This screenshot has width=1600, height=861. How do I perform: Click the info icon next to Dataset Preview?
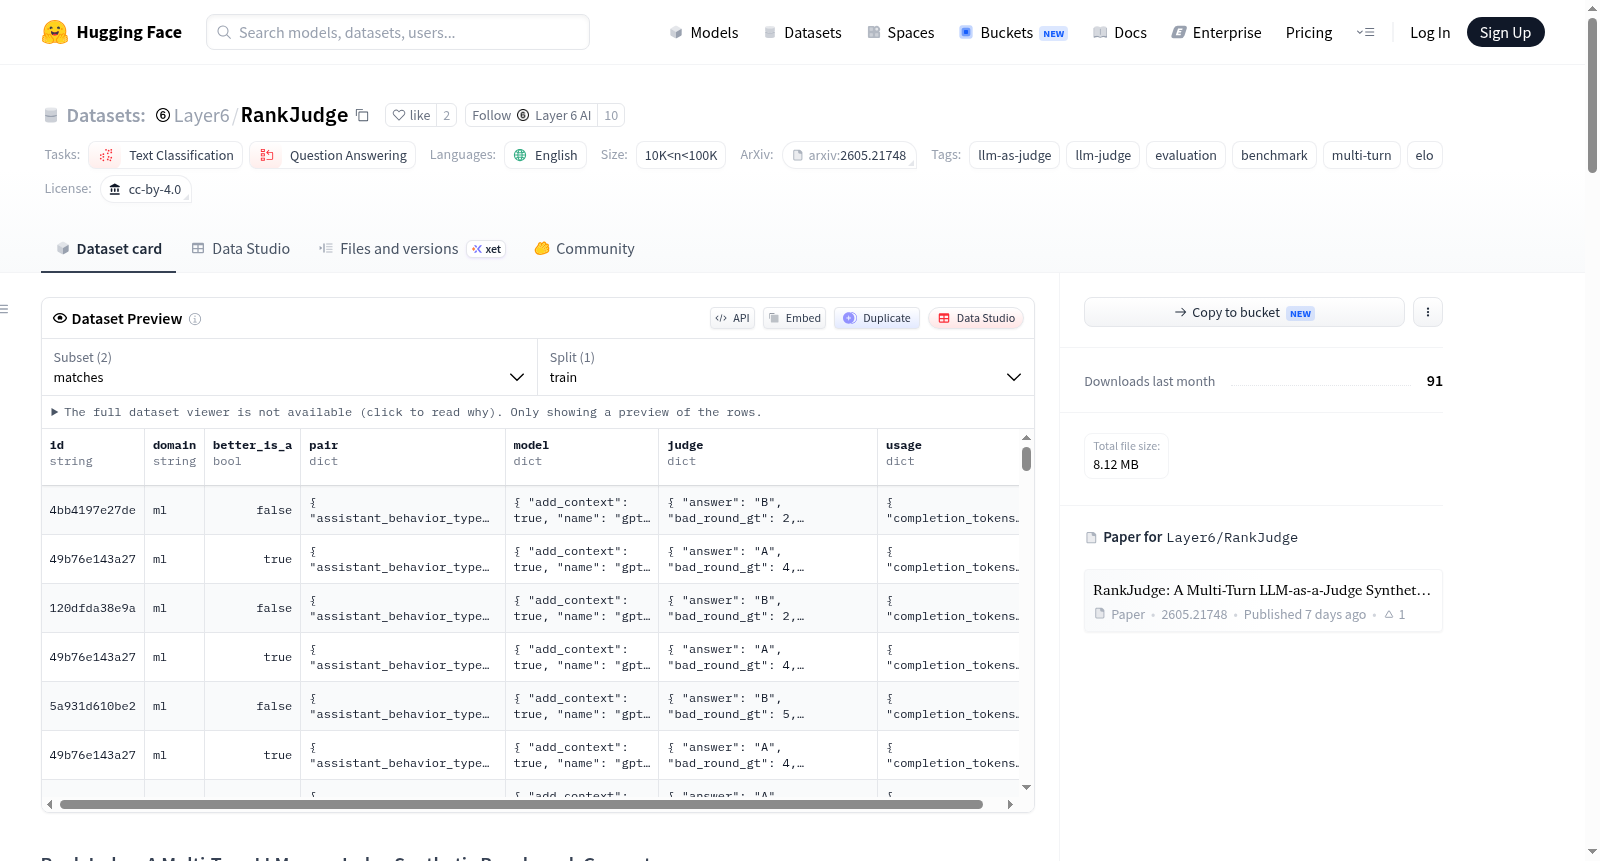tap(195, 319)
